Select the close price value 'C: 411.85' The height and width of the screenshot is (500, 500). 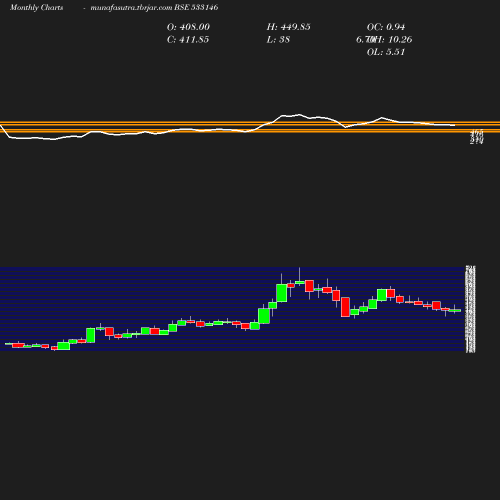point(188,40)
